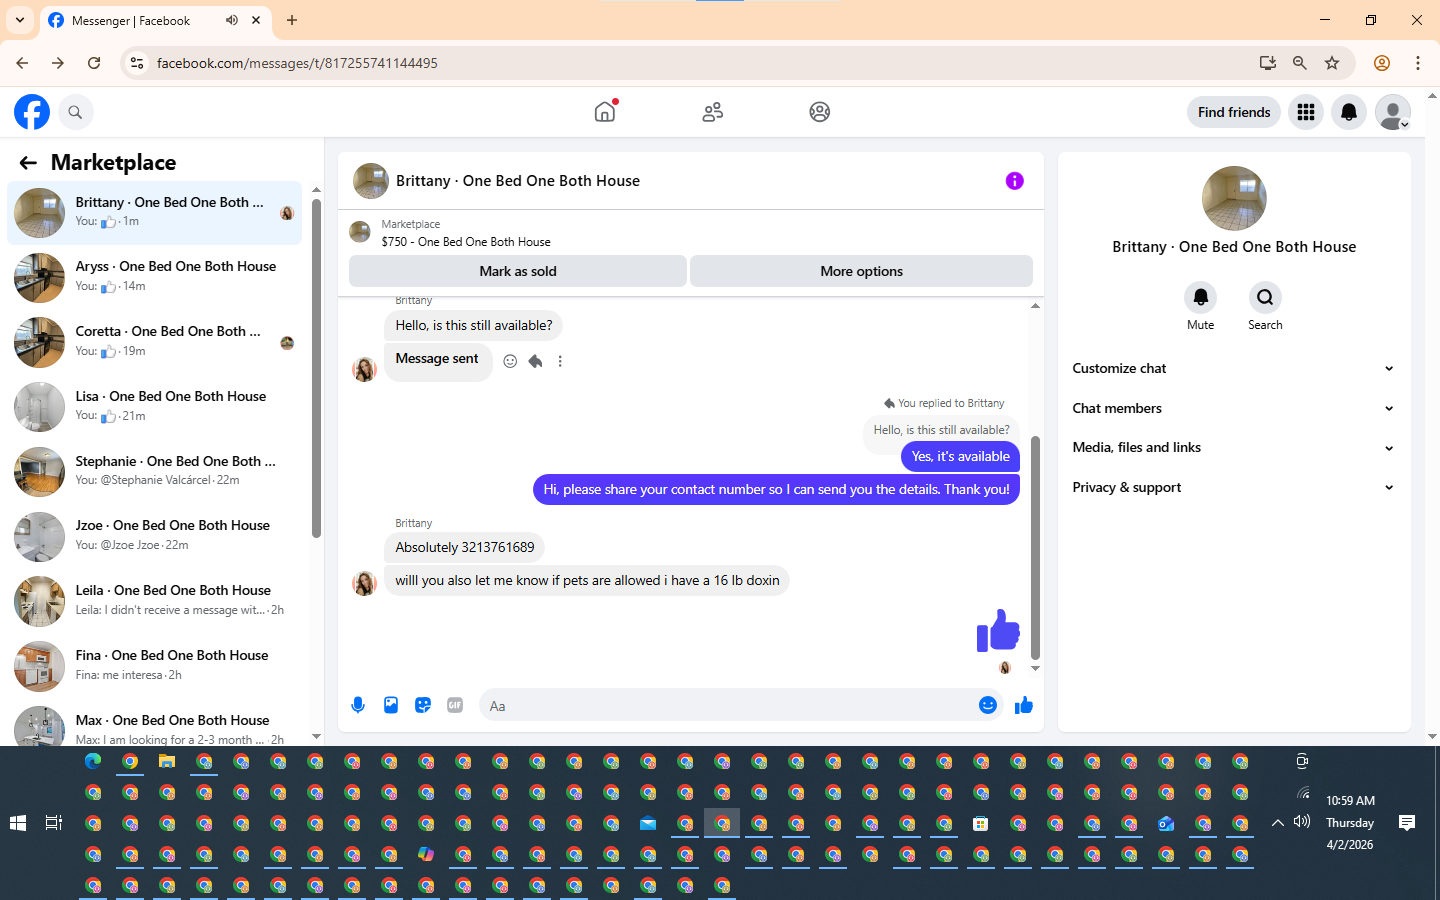This screenshot has width=1440, height=900.
Task: Open File Explorer from the taskbar
Action: [167, 761]
